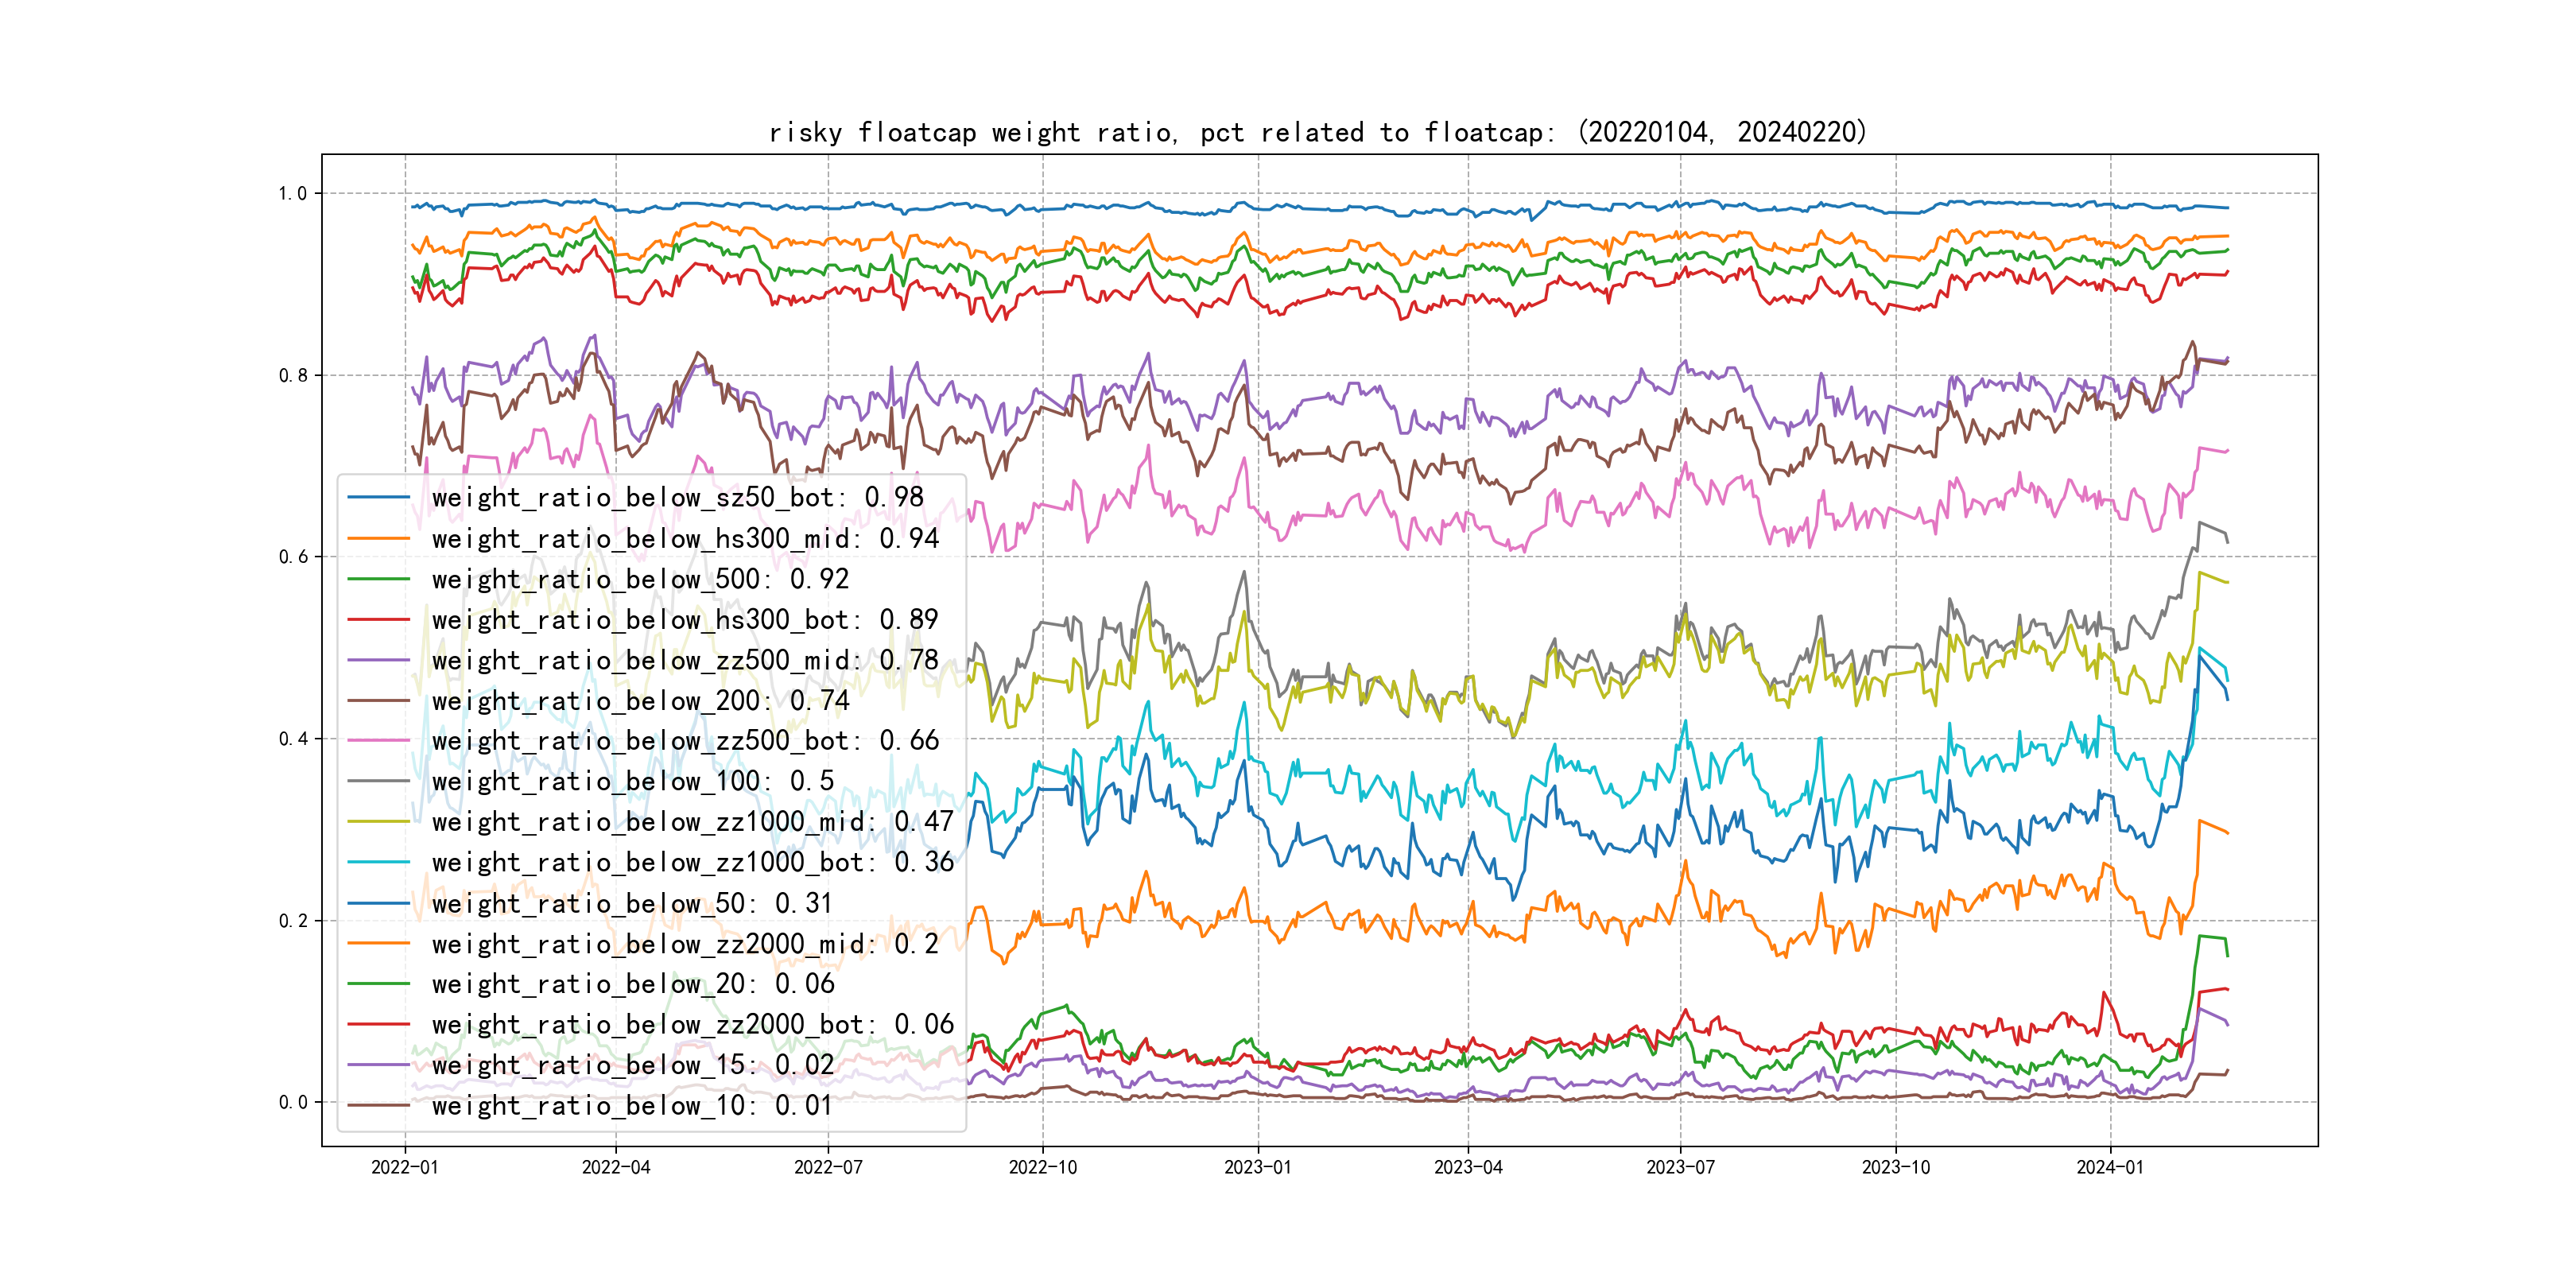2576x1288 pixels.
Task: Click legend entry weight_ratio_below_zz2000_mid
Action: pos(685,944)
